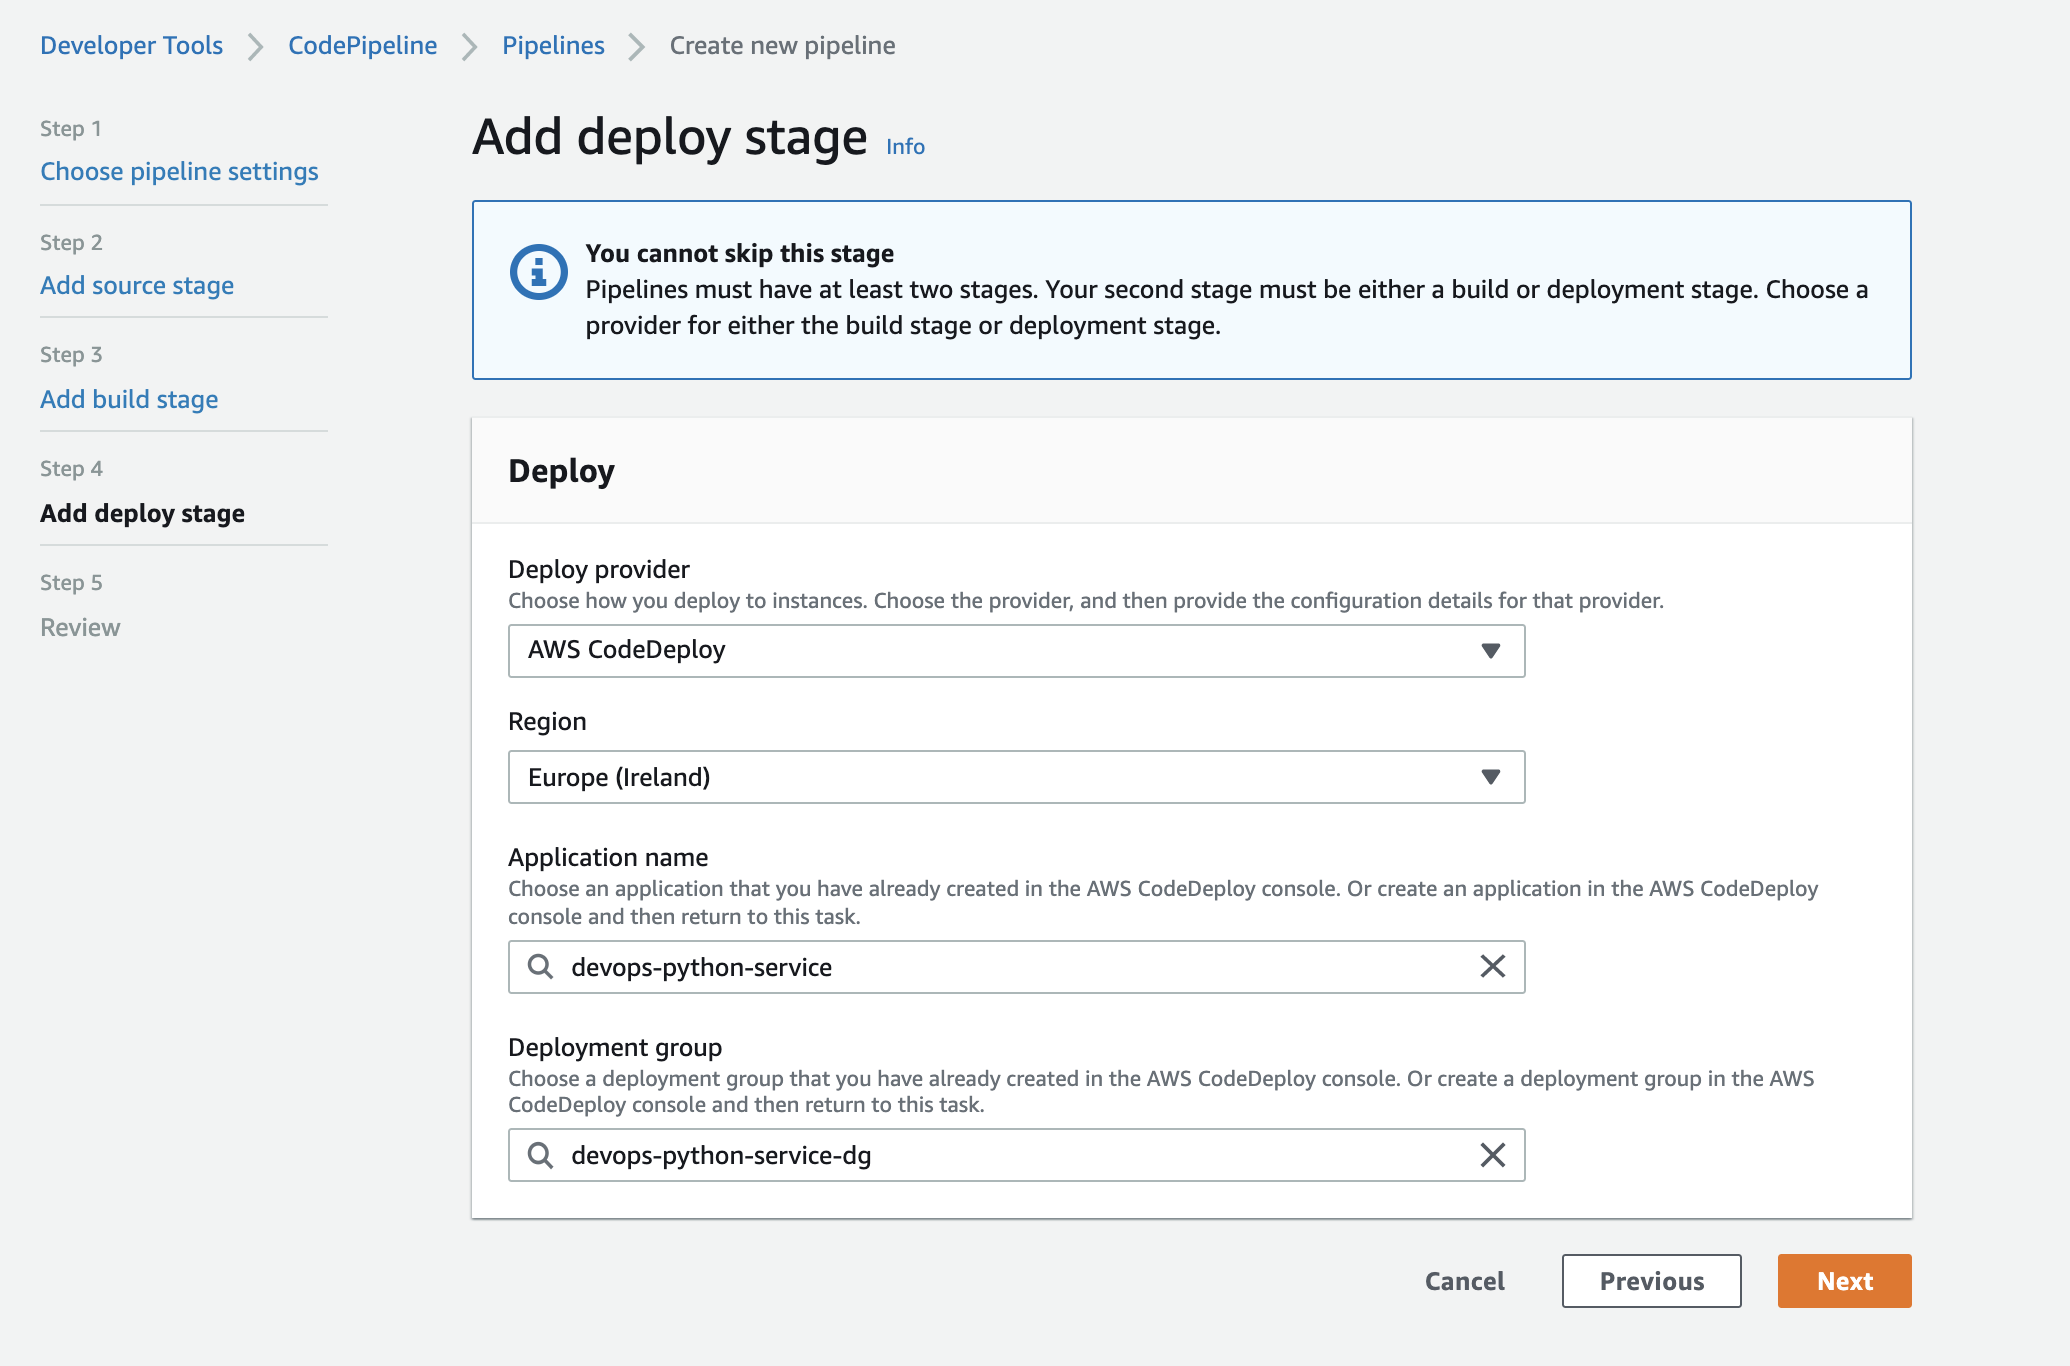Viewport: 2070px width, 1366px height.
Task: Expand the Region dropdown arrow
Action: tap(1490, 777)
